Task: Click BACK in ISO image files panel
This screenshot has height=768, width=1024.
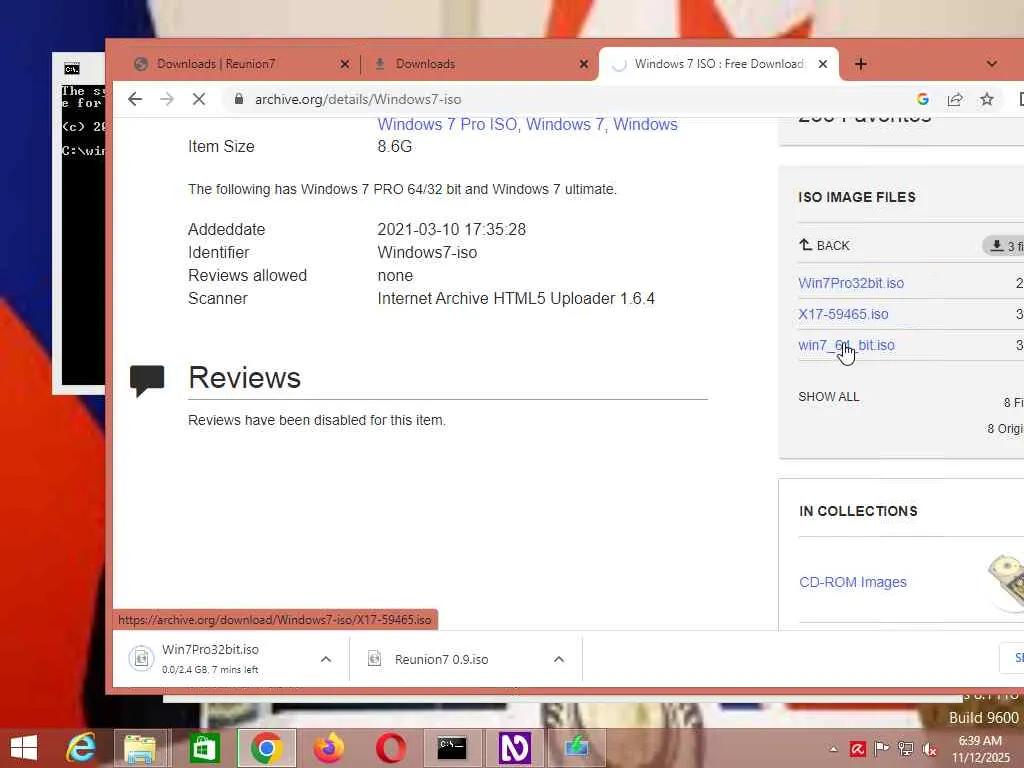Action: pyautogui.click(x=824, y=246)
